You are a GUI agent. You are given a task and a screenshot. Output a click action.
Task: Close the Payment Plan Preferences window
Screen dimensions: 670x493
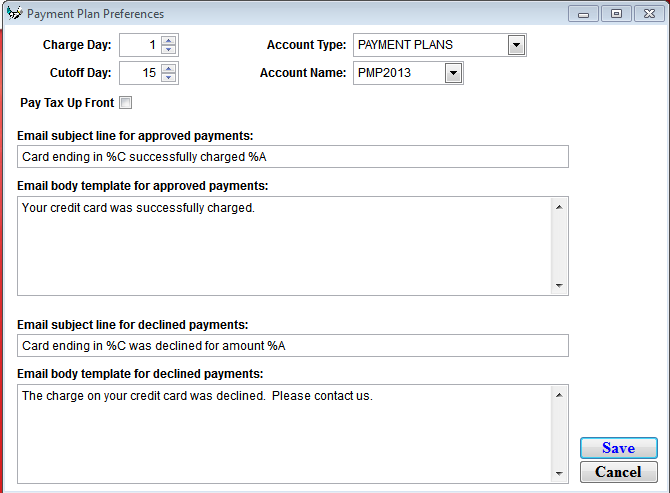tap(649, 14)
